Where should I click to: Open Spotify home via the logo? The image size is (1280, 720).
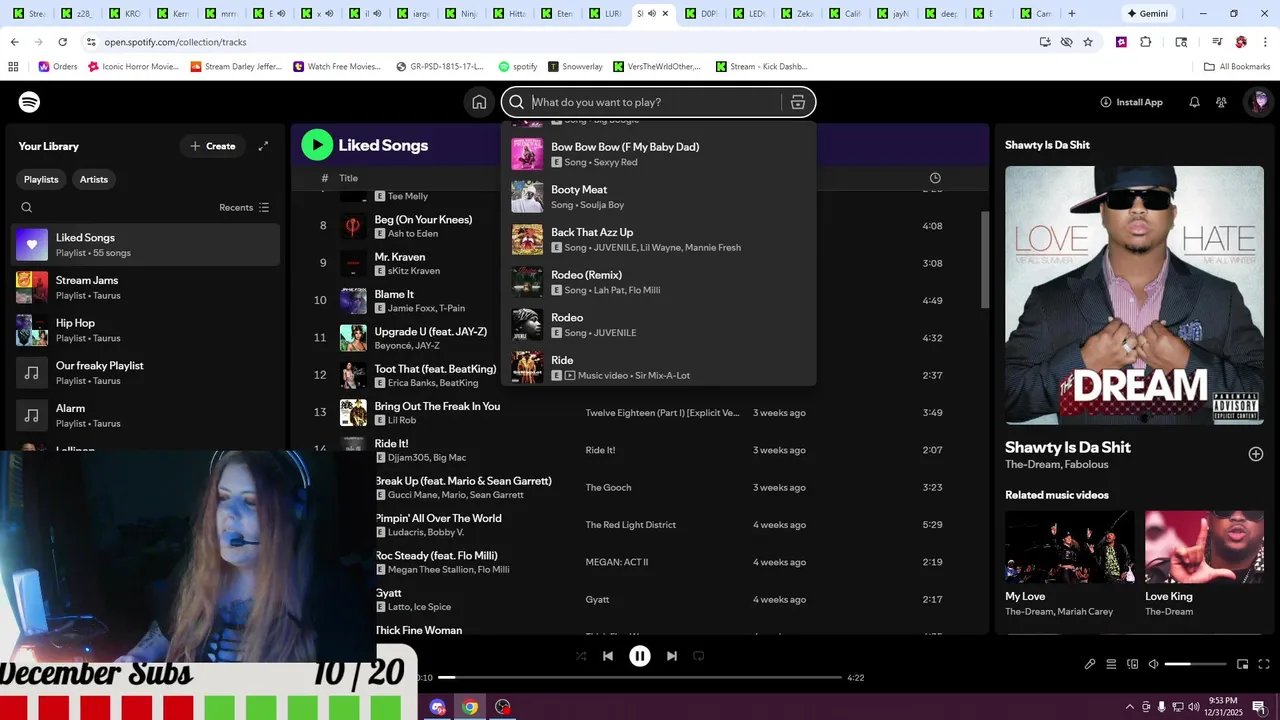[x=30, y=102]
